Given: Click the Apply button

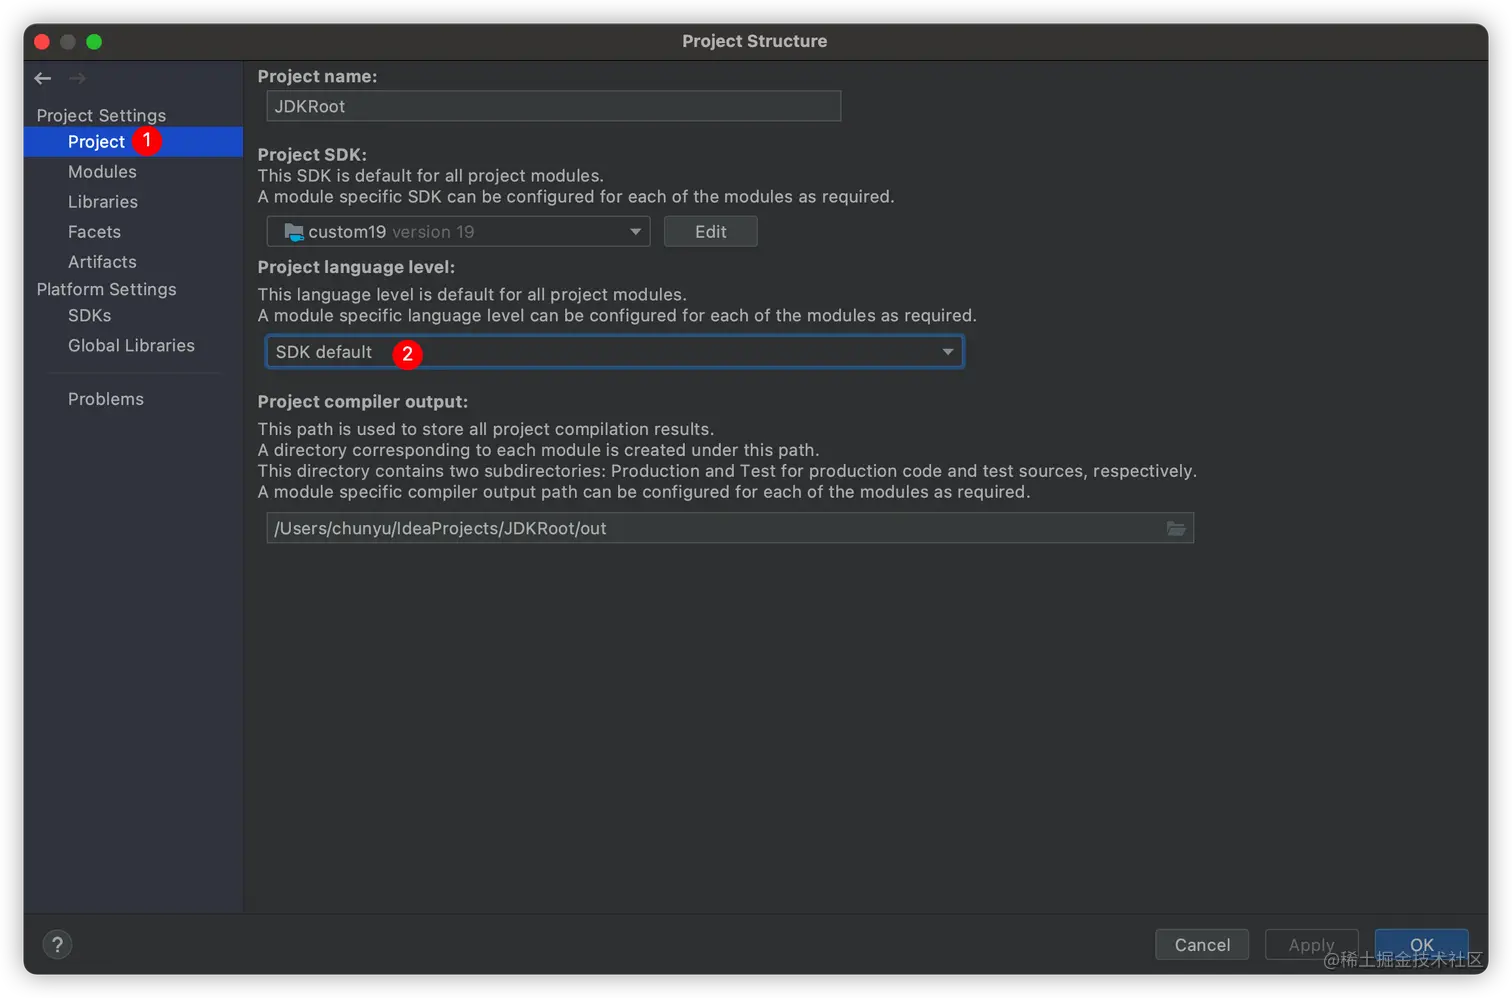Looking at the screenshot, I should tap(1311, 945).
